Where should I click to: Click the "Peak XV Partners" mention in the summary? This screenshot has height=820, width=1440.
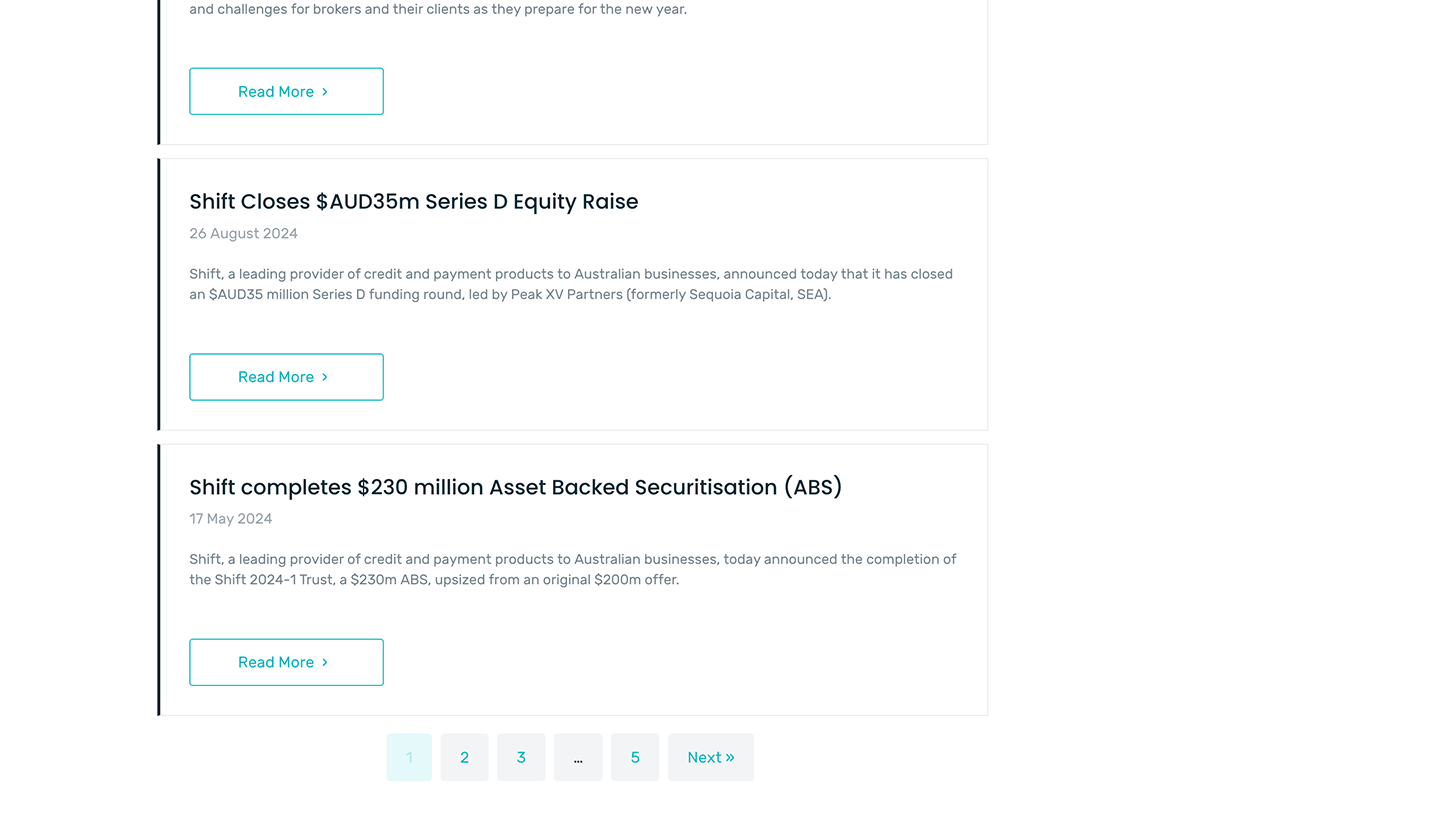(x=565, y=295)
